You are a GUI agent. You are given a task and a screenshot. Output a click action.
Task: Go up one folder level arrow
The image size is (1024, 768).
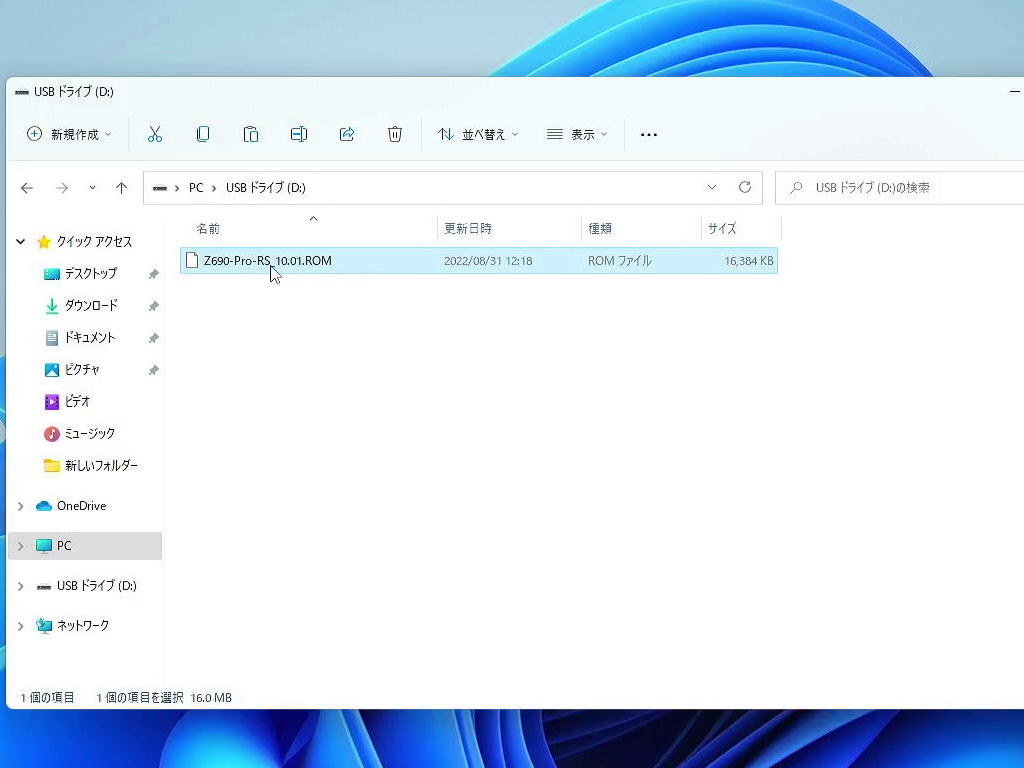(x=121, y=188)
